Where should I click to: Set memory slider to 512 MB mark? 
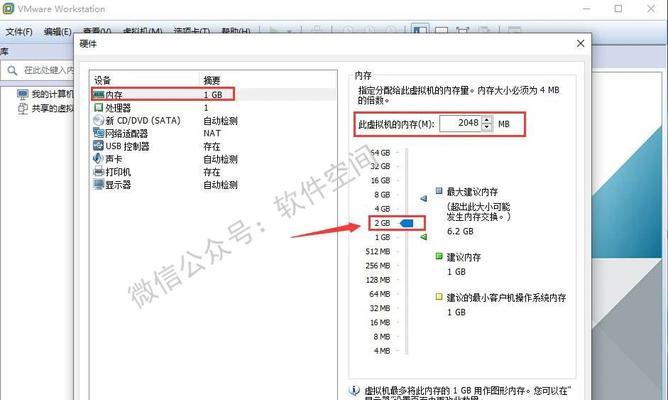tap(406, 251)
